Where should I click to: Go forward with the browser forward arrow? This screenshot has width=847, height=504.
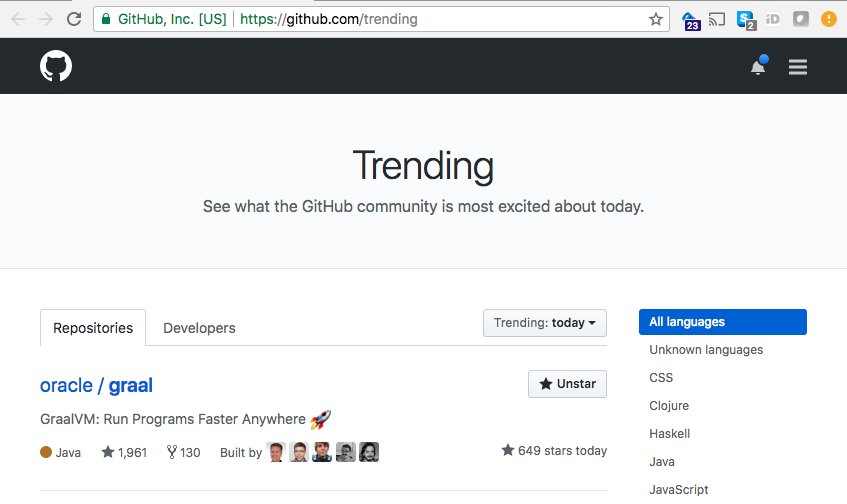pos(46,19)
